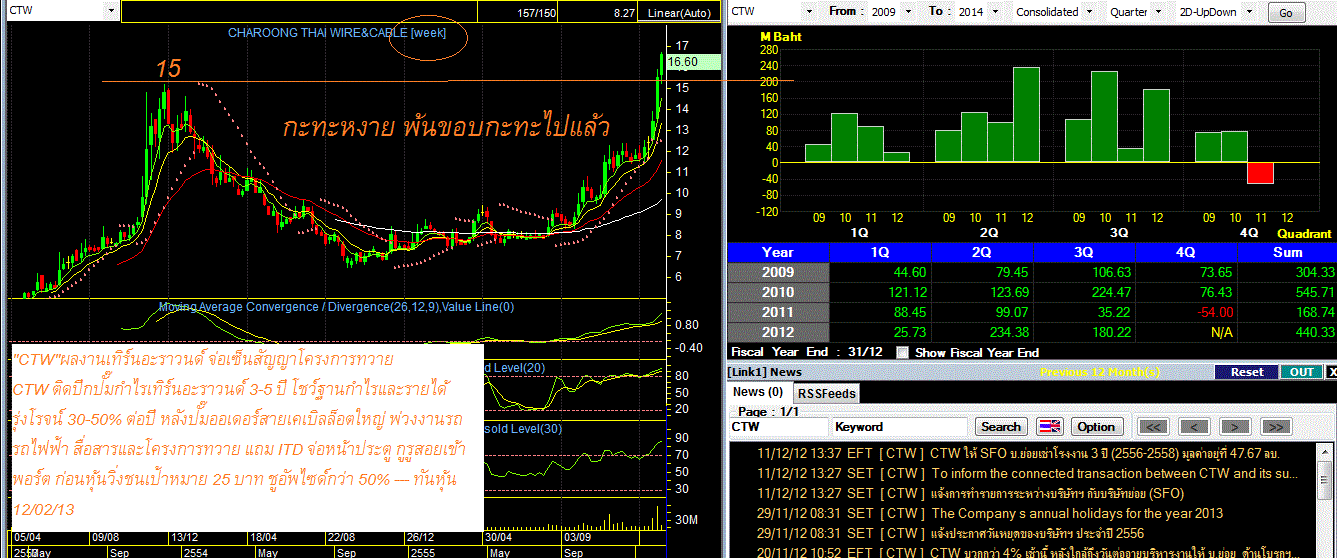Click the 'Previous 12 Month(s)' label

click(1100, 372)
